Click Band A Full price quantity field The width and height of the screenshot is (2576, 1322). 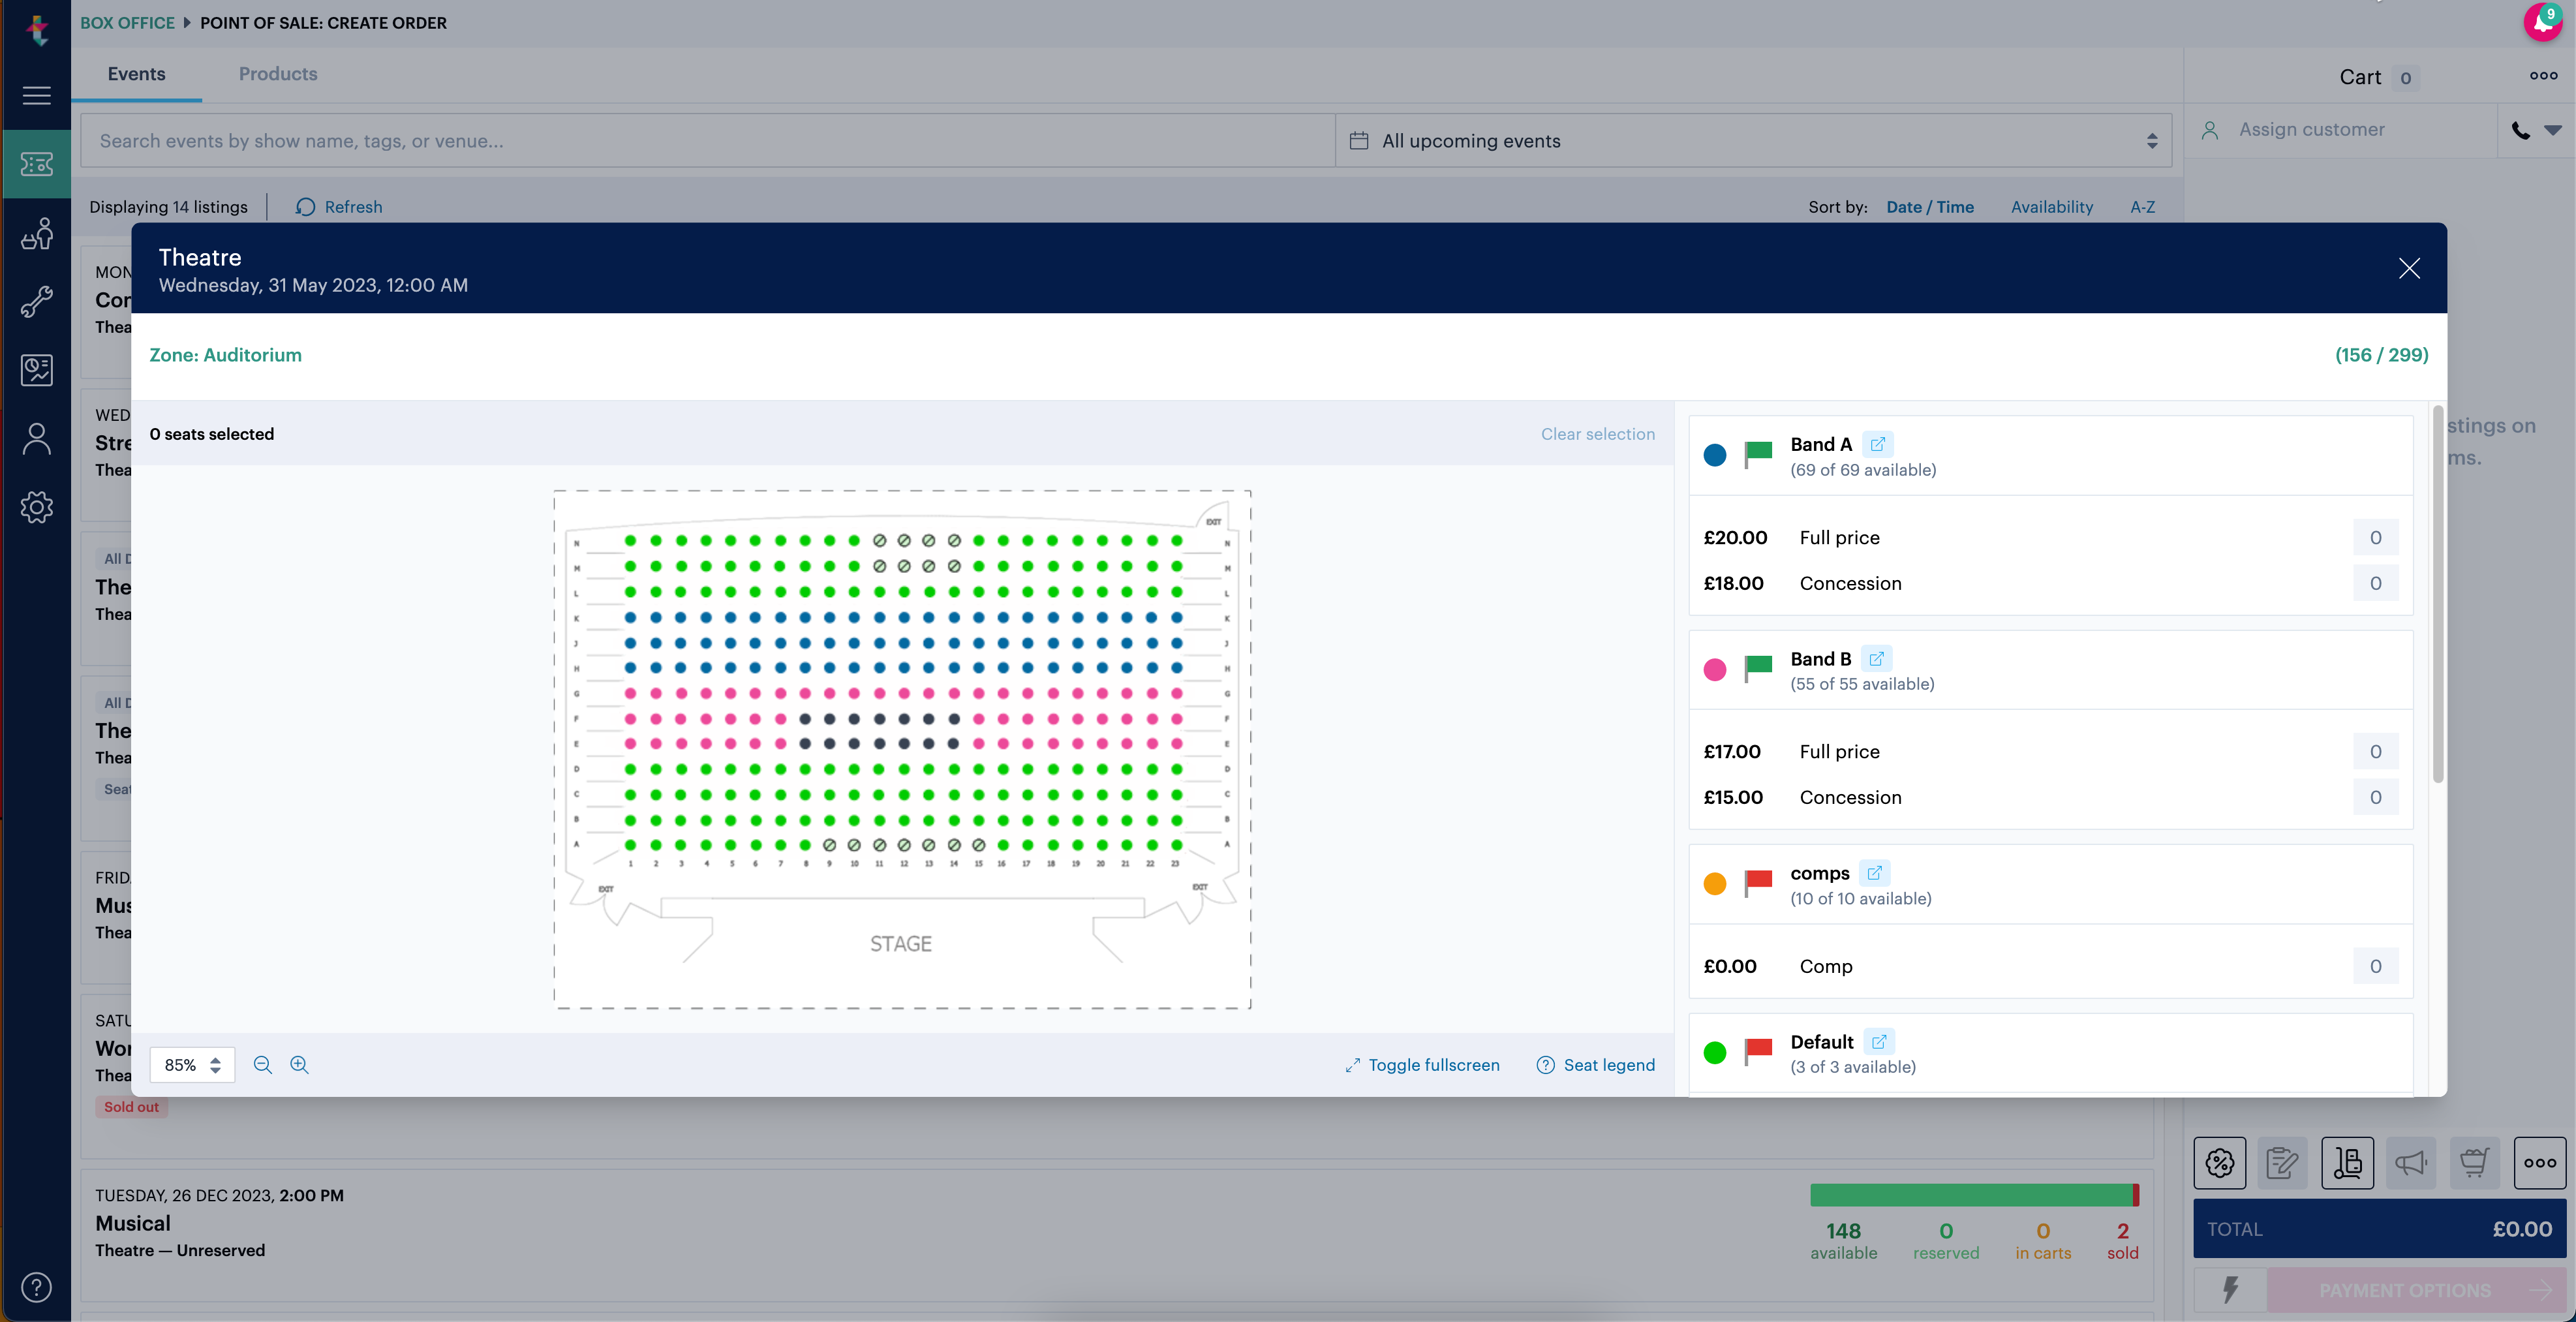[x=2376, y=538]
